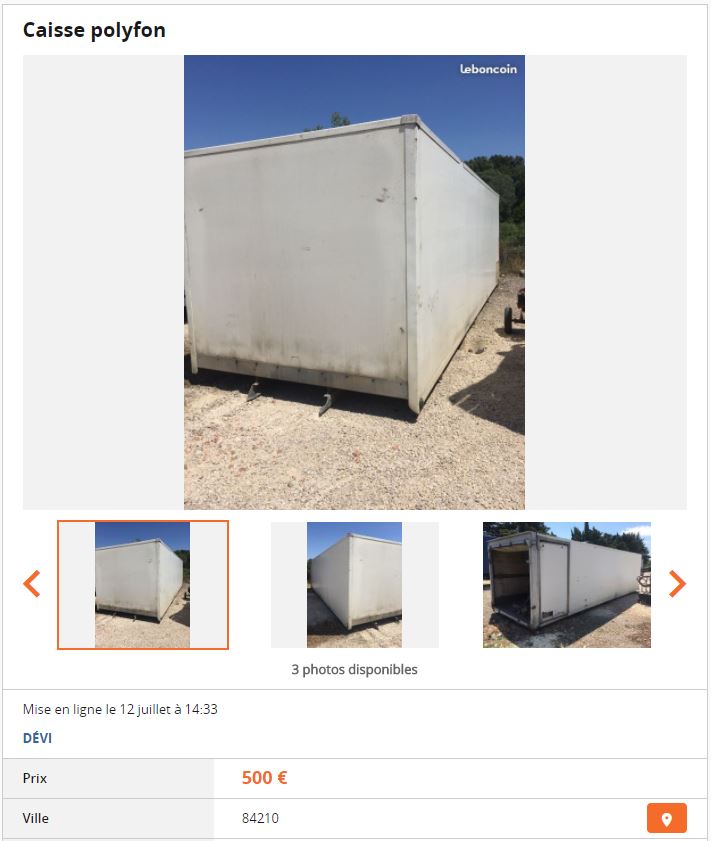The image size is (711, 841).
Task: Select the second thumbnail of the white box
Action: tap(354, 585)
